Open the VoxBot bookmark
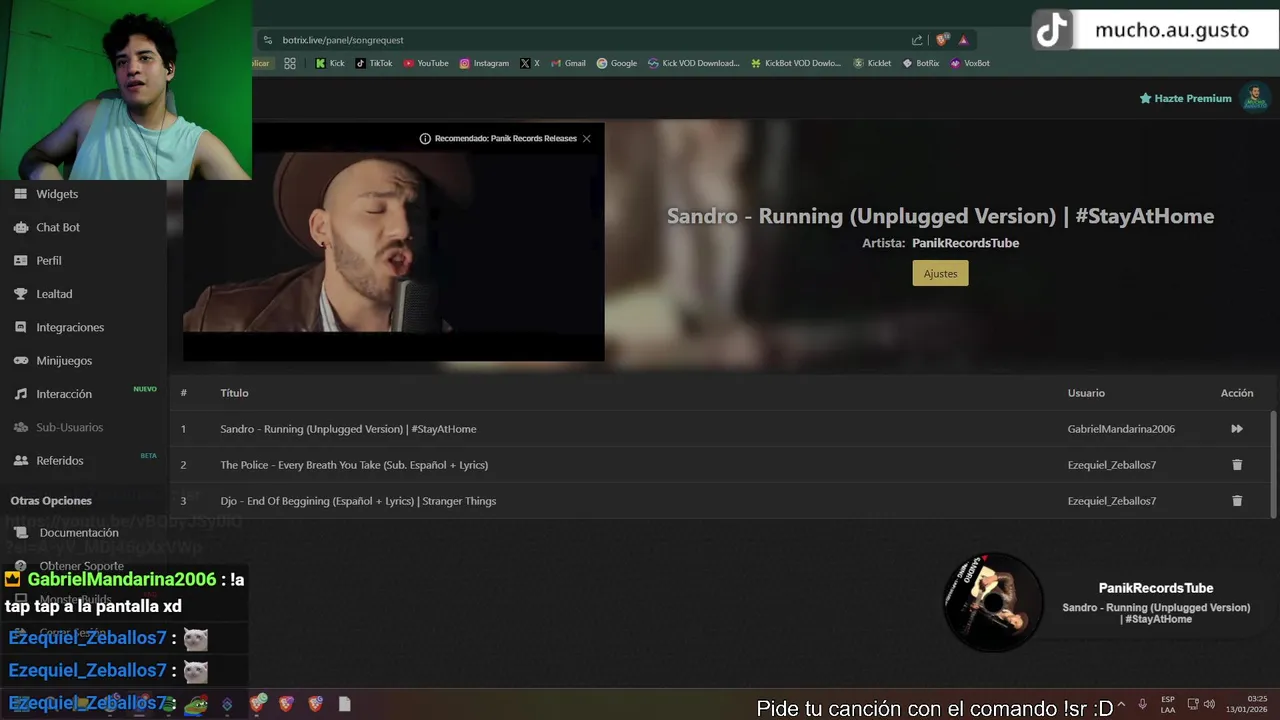 pos(970,63)
